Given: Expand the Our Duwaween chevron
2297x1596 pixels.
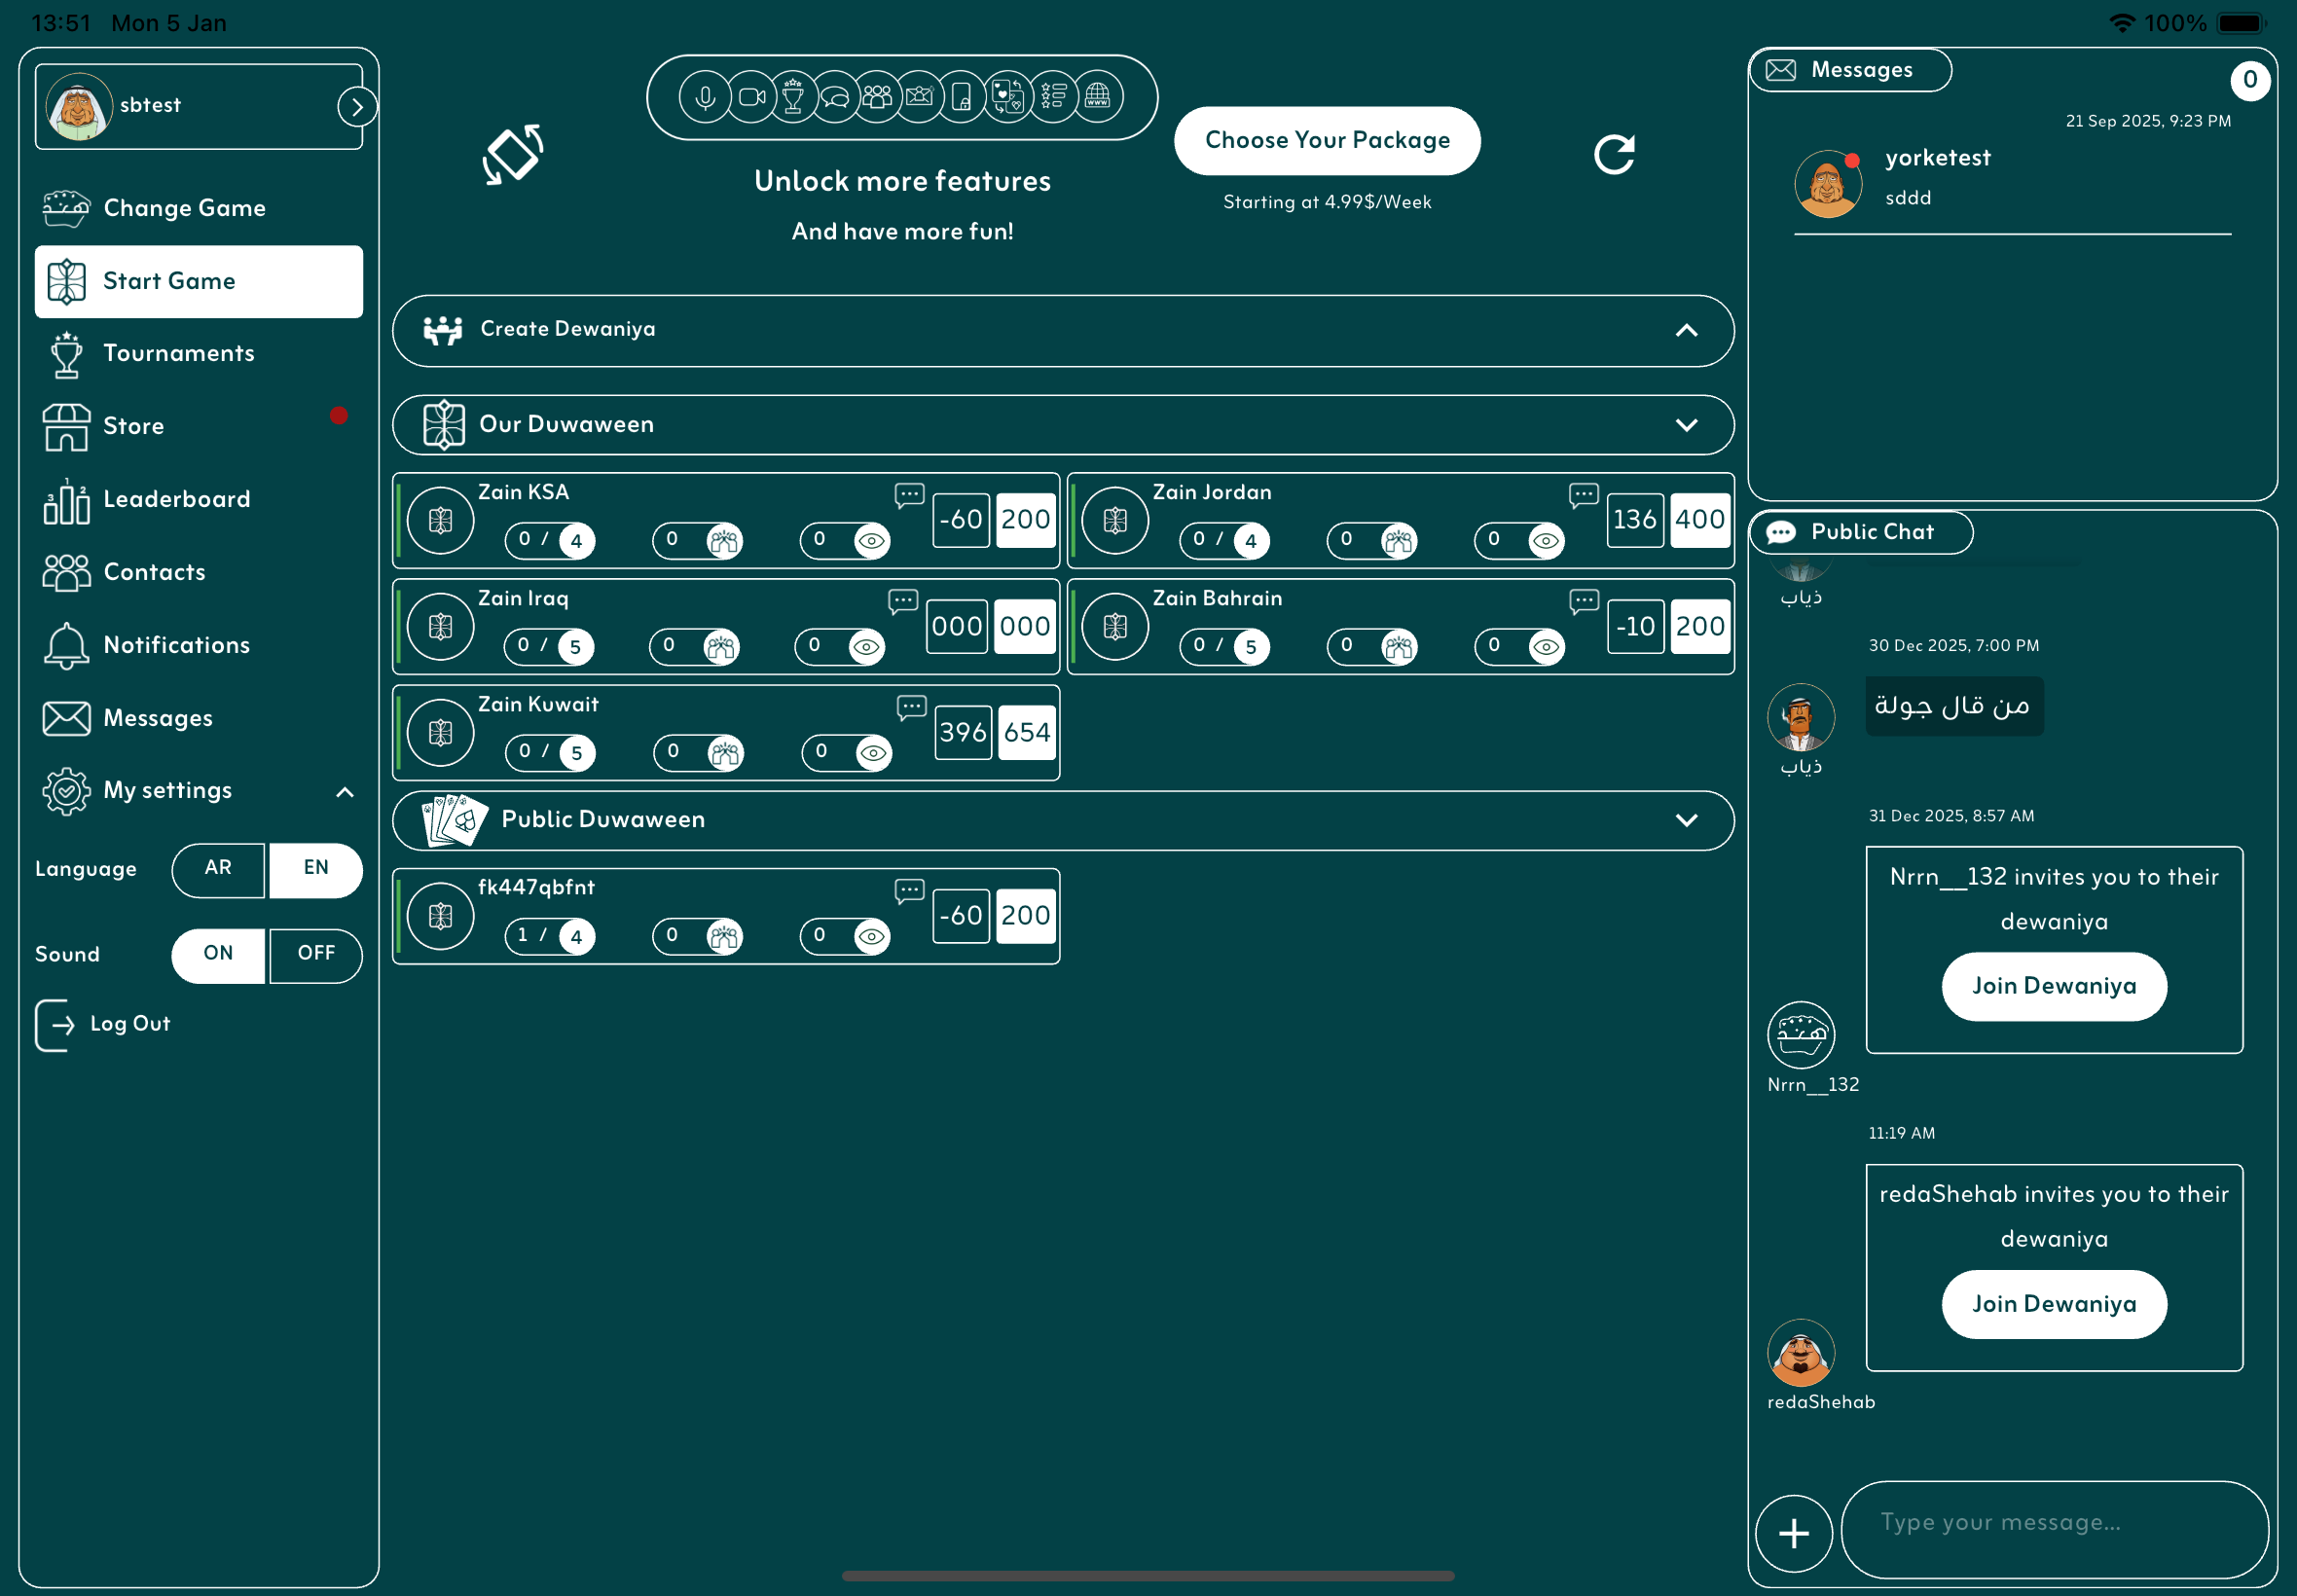Looking at the screenshot, I should pos(1686,425).
